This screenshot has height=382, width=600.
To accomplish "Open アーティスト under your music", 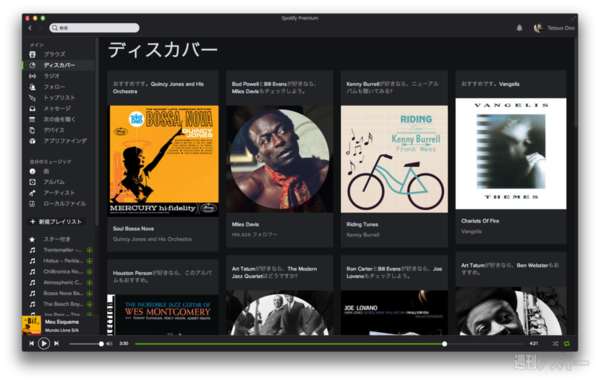I will 59,193.
